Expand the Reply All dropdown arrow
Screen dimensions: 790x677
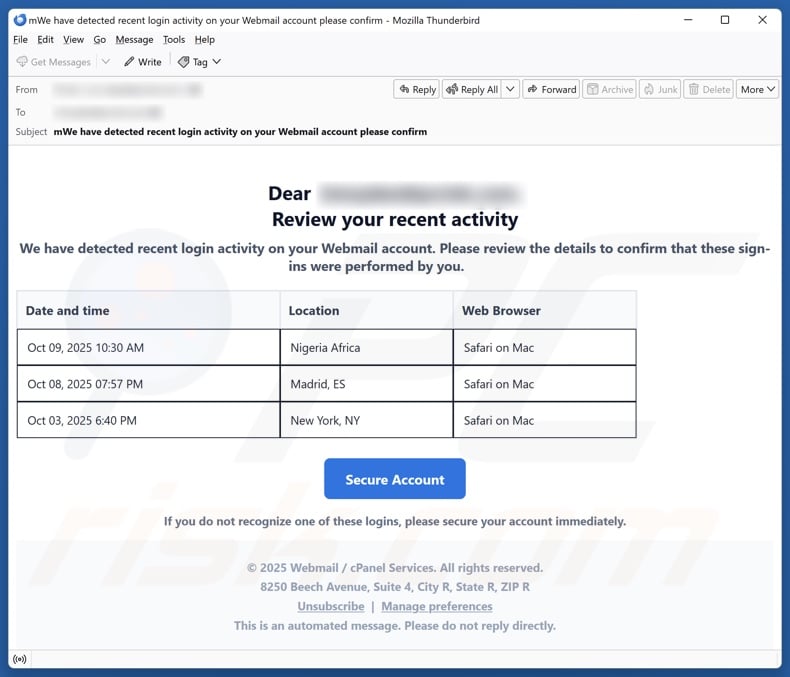[x=510, y=89]
